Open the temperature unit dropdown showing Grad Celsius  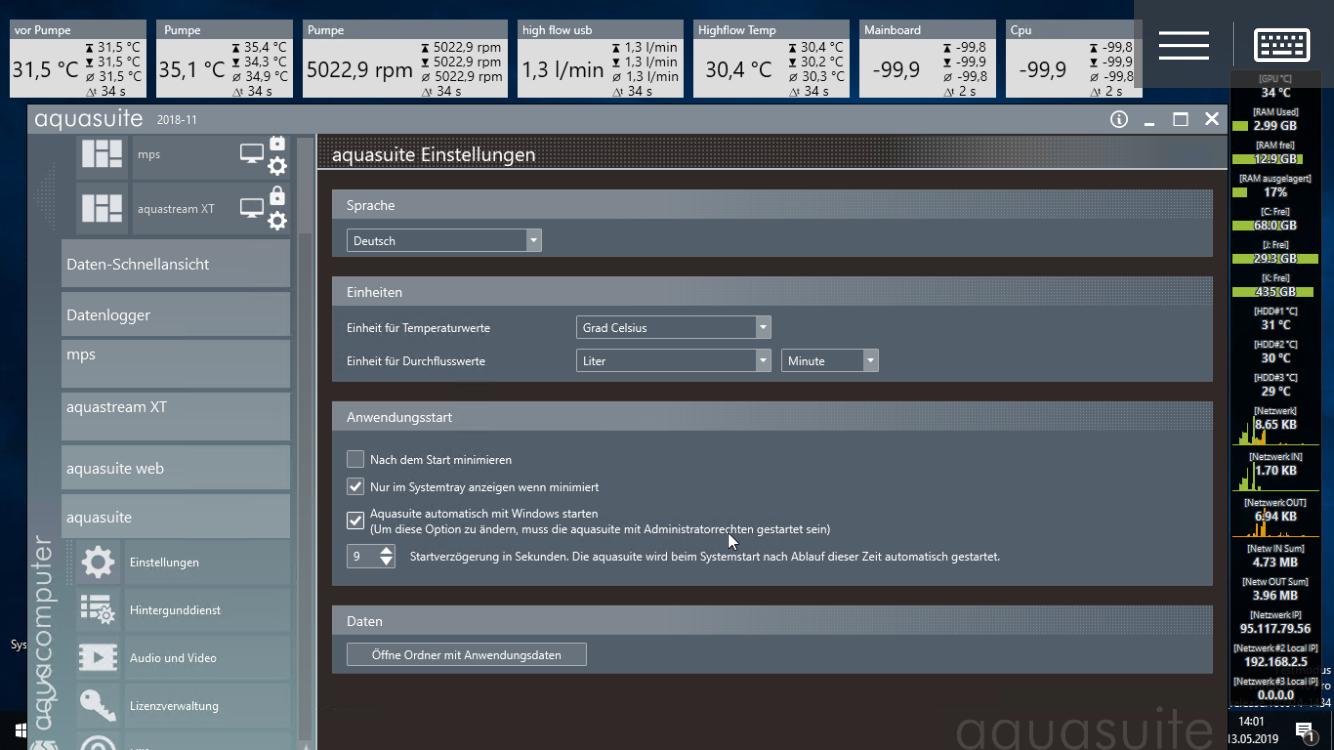pos(674,328)
